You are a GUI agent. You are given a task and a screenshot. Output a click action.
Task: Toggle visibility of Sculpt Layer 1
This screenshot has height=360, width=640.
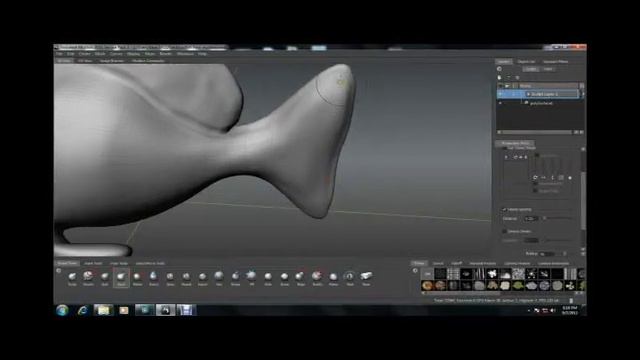[x=500, y=94]
